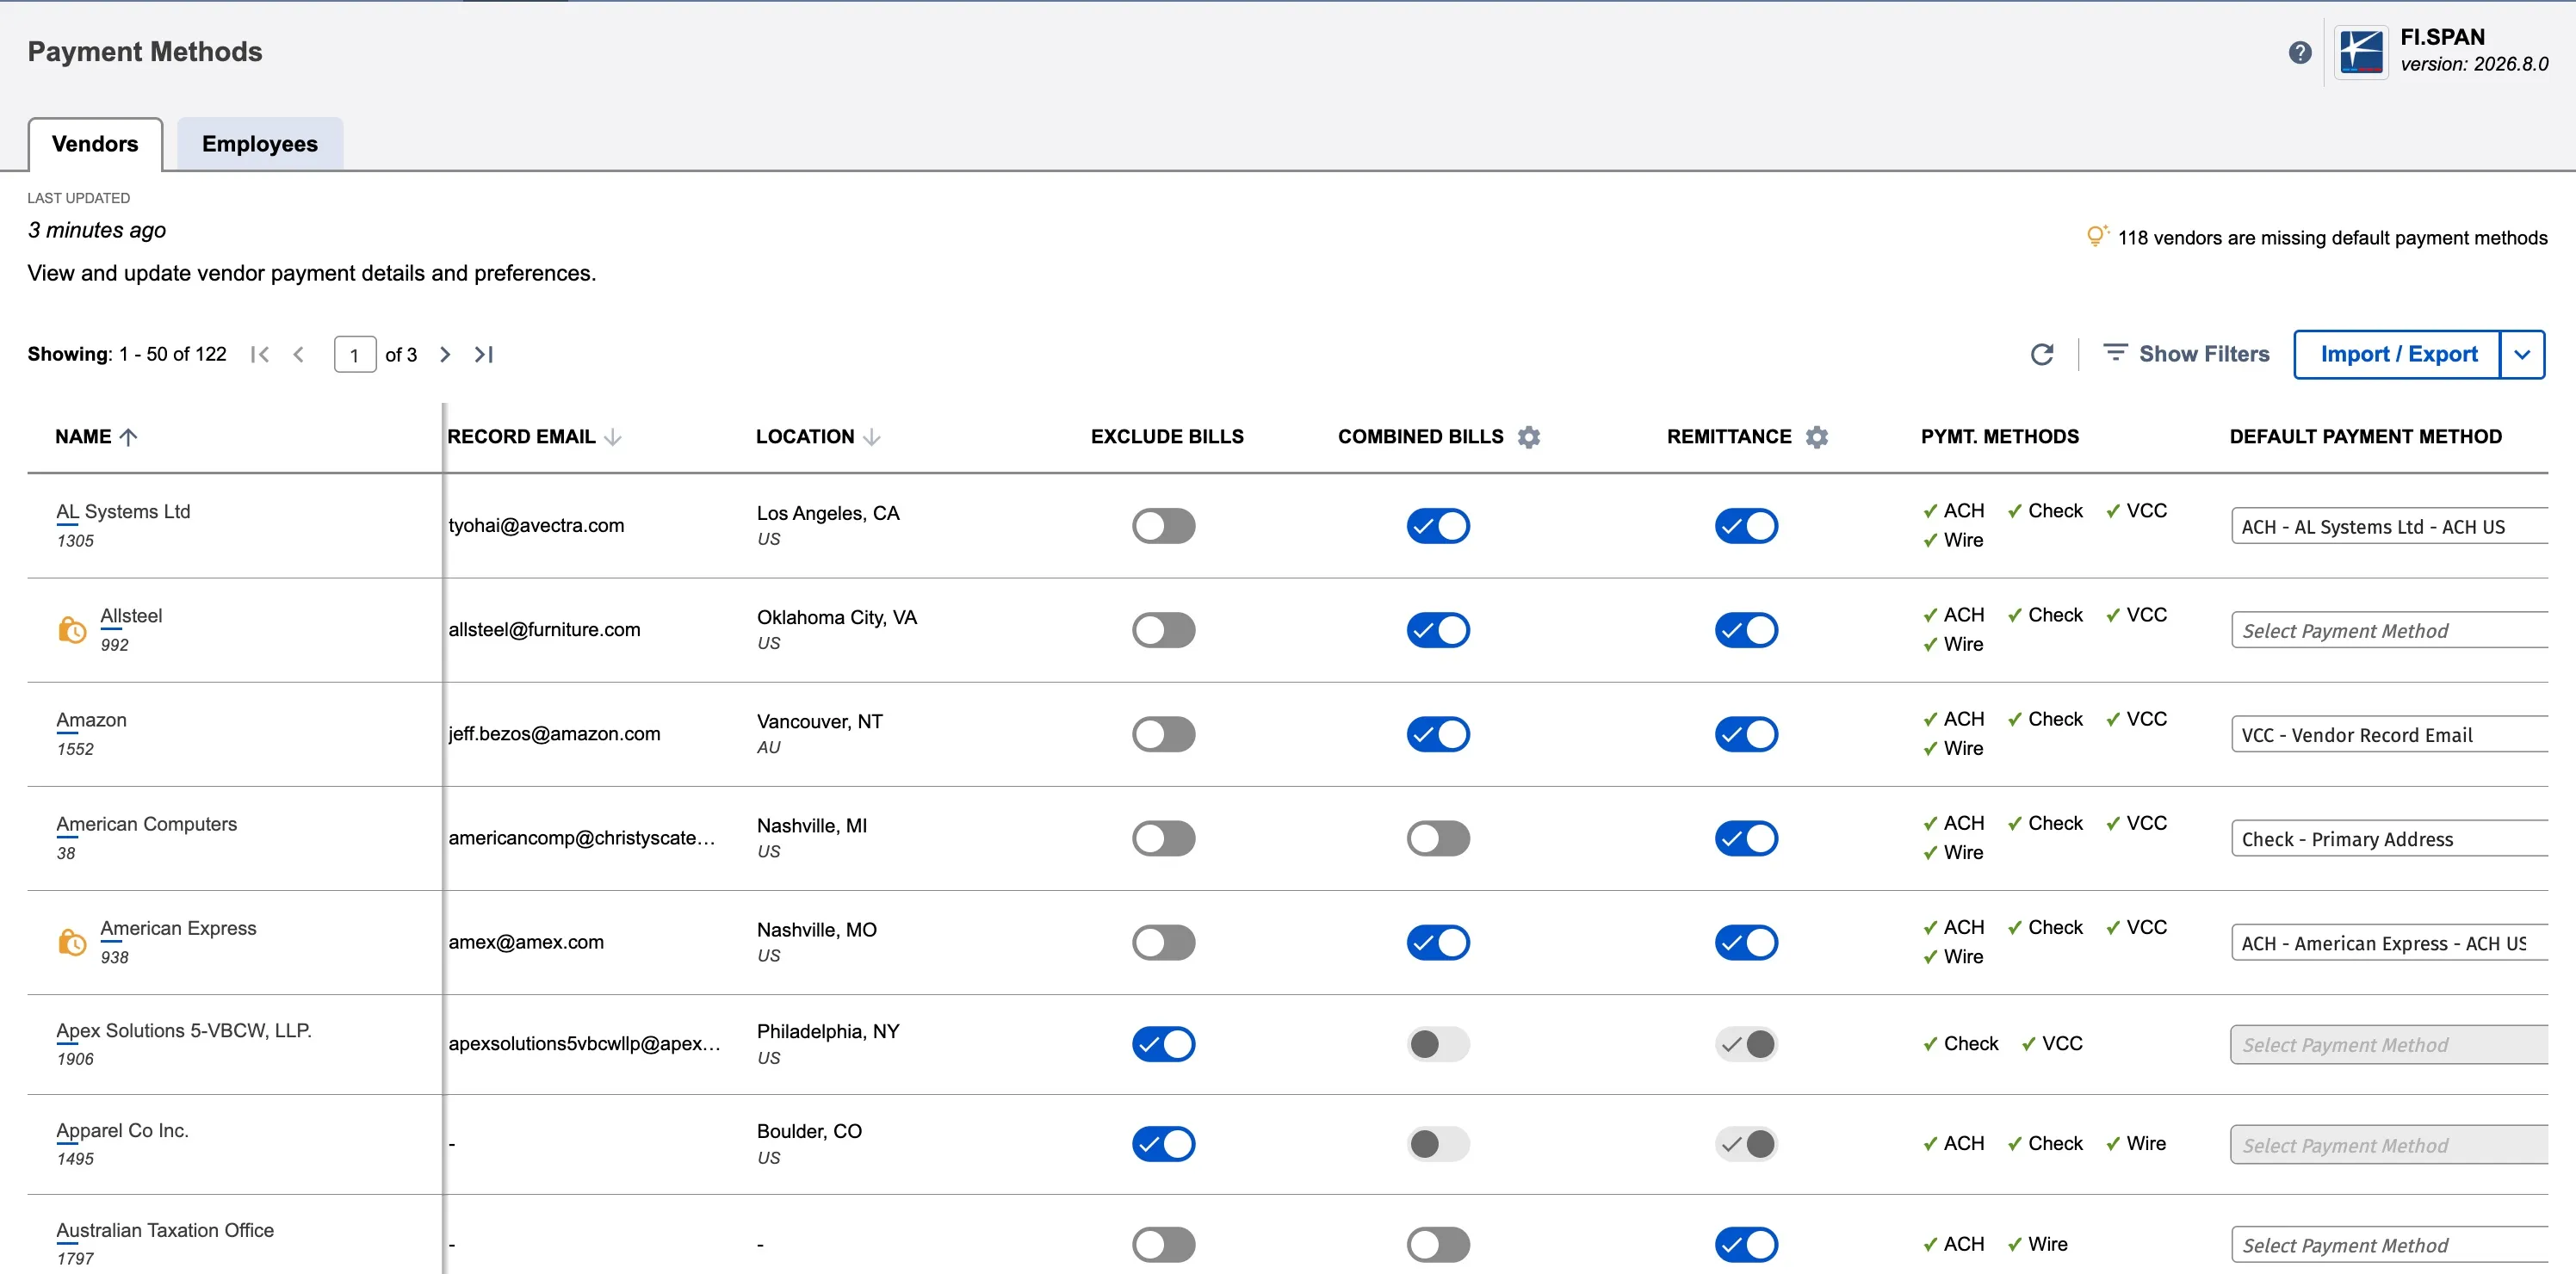Sort by Name ascending arrow
The image size is (2576, 1274).
point(128,437)
